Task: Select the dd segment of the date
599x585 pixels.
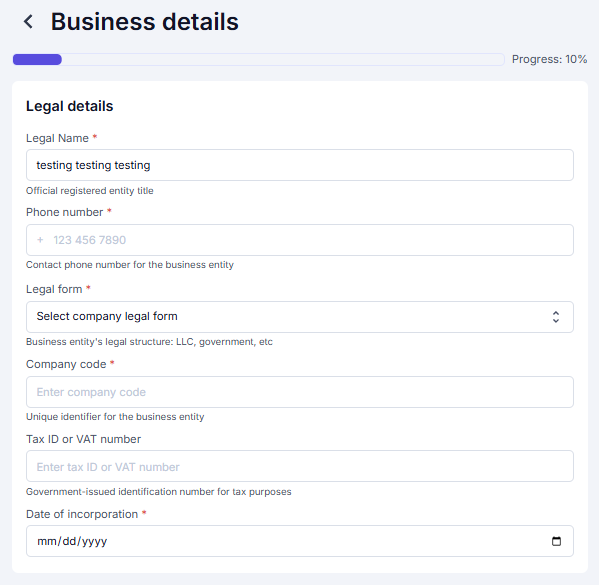Action: [x=70, y=541]
